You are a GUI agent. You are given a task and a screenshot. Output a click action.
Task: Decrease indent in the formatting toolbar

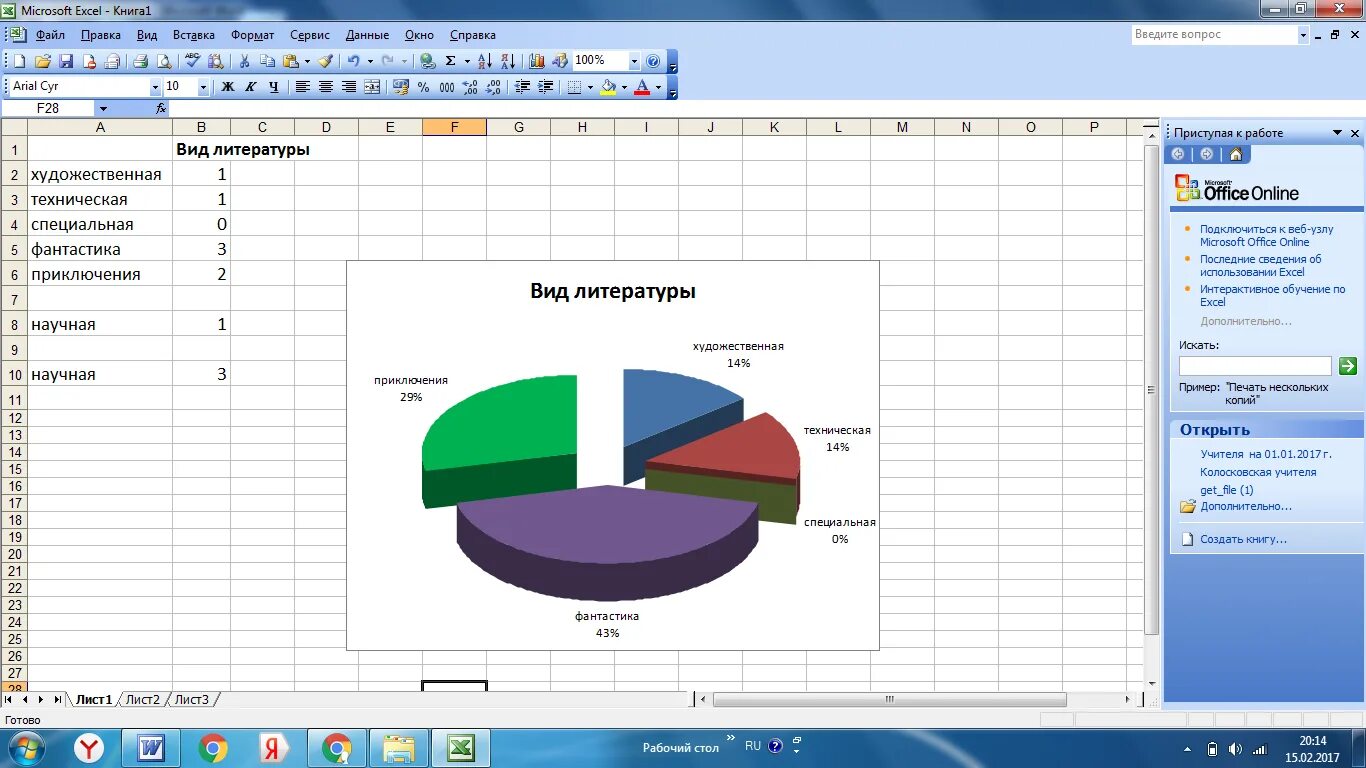pyautogui.click(x=522, y=87)
